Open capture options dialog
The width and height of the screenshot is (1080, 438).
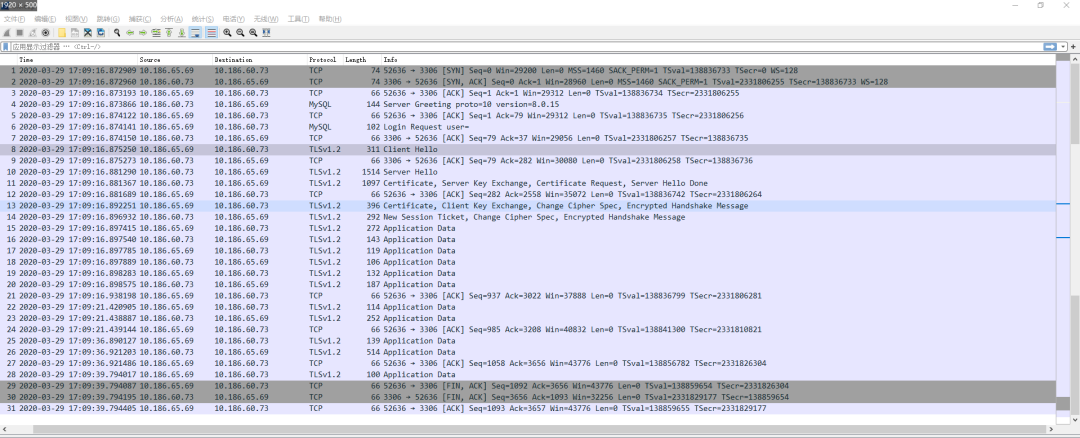coord(45,32)
